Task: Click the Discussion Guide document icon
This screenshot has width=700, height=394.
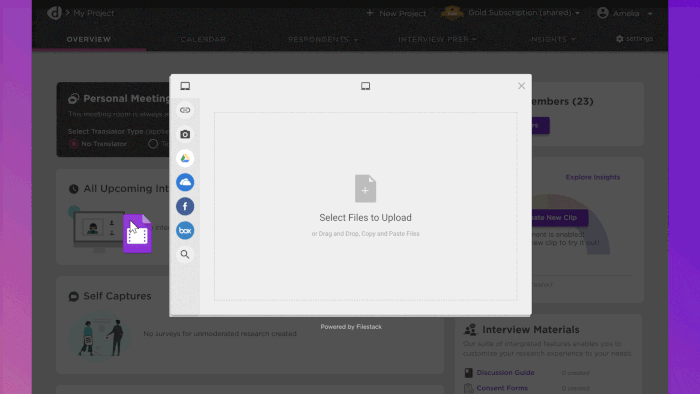Action: tap(468, 373)
